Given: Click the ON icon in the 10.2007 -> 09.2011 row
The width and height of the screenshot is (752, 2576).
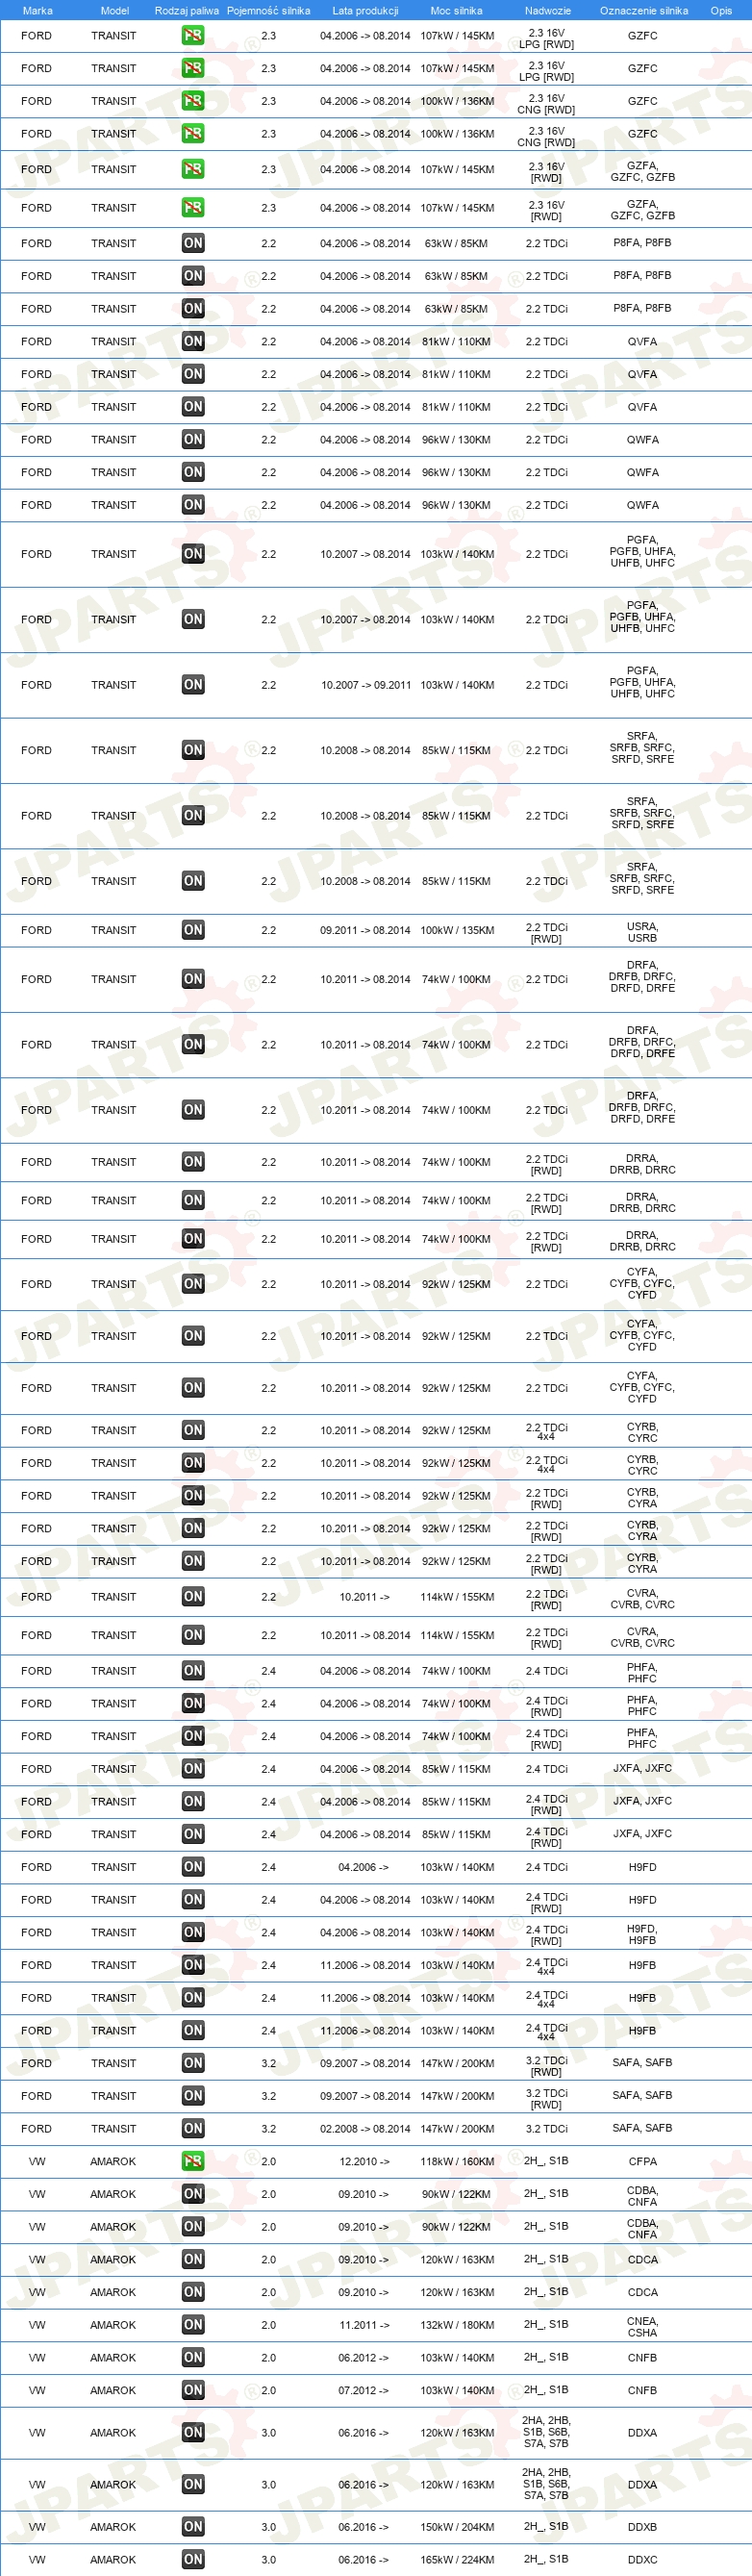Looking at the screenshot, I should point(193,685).
